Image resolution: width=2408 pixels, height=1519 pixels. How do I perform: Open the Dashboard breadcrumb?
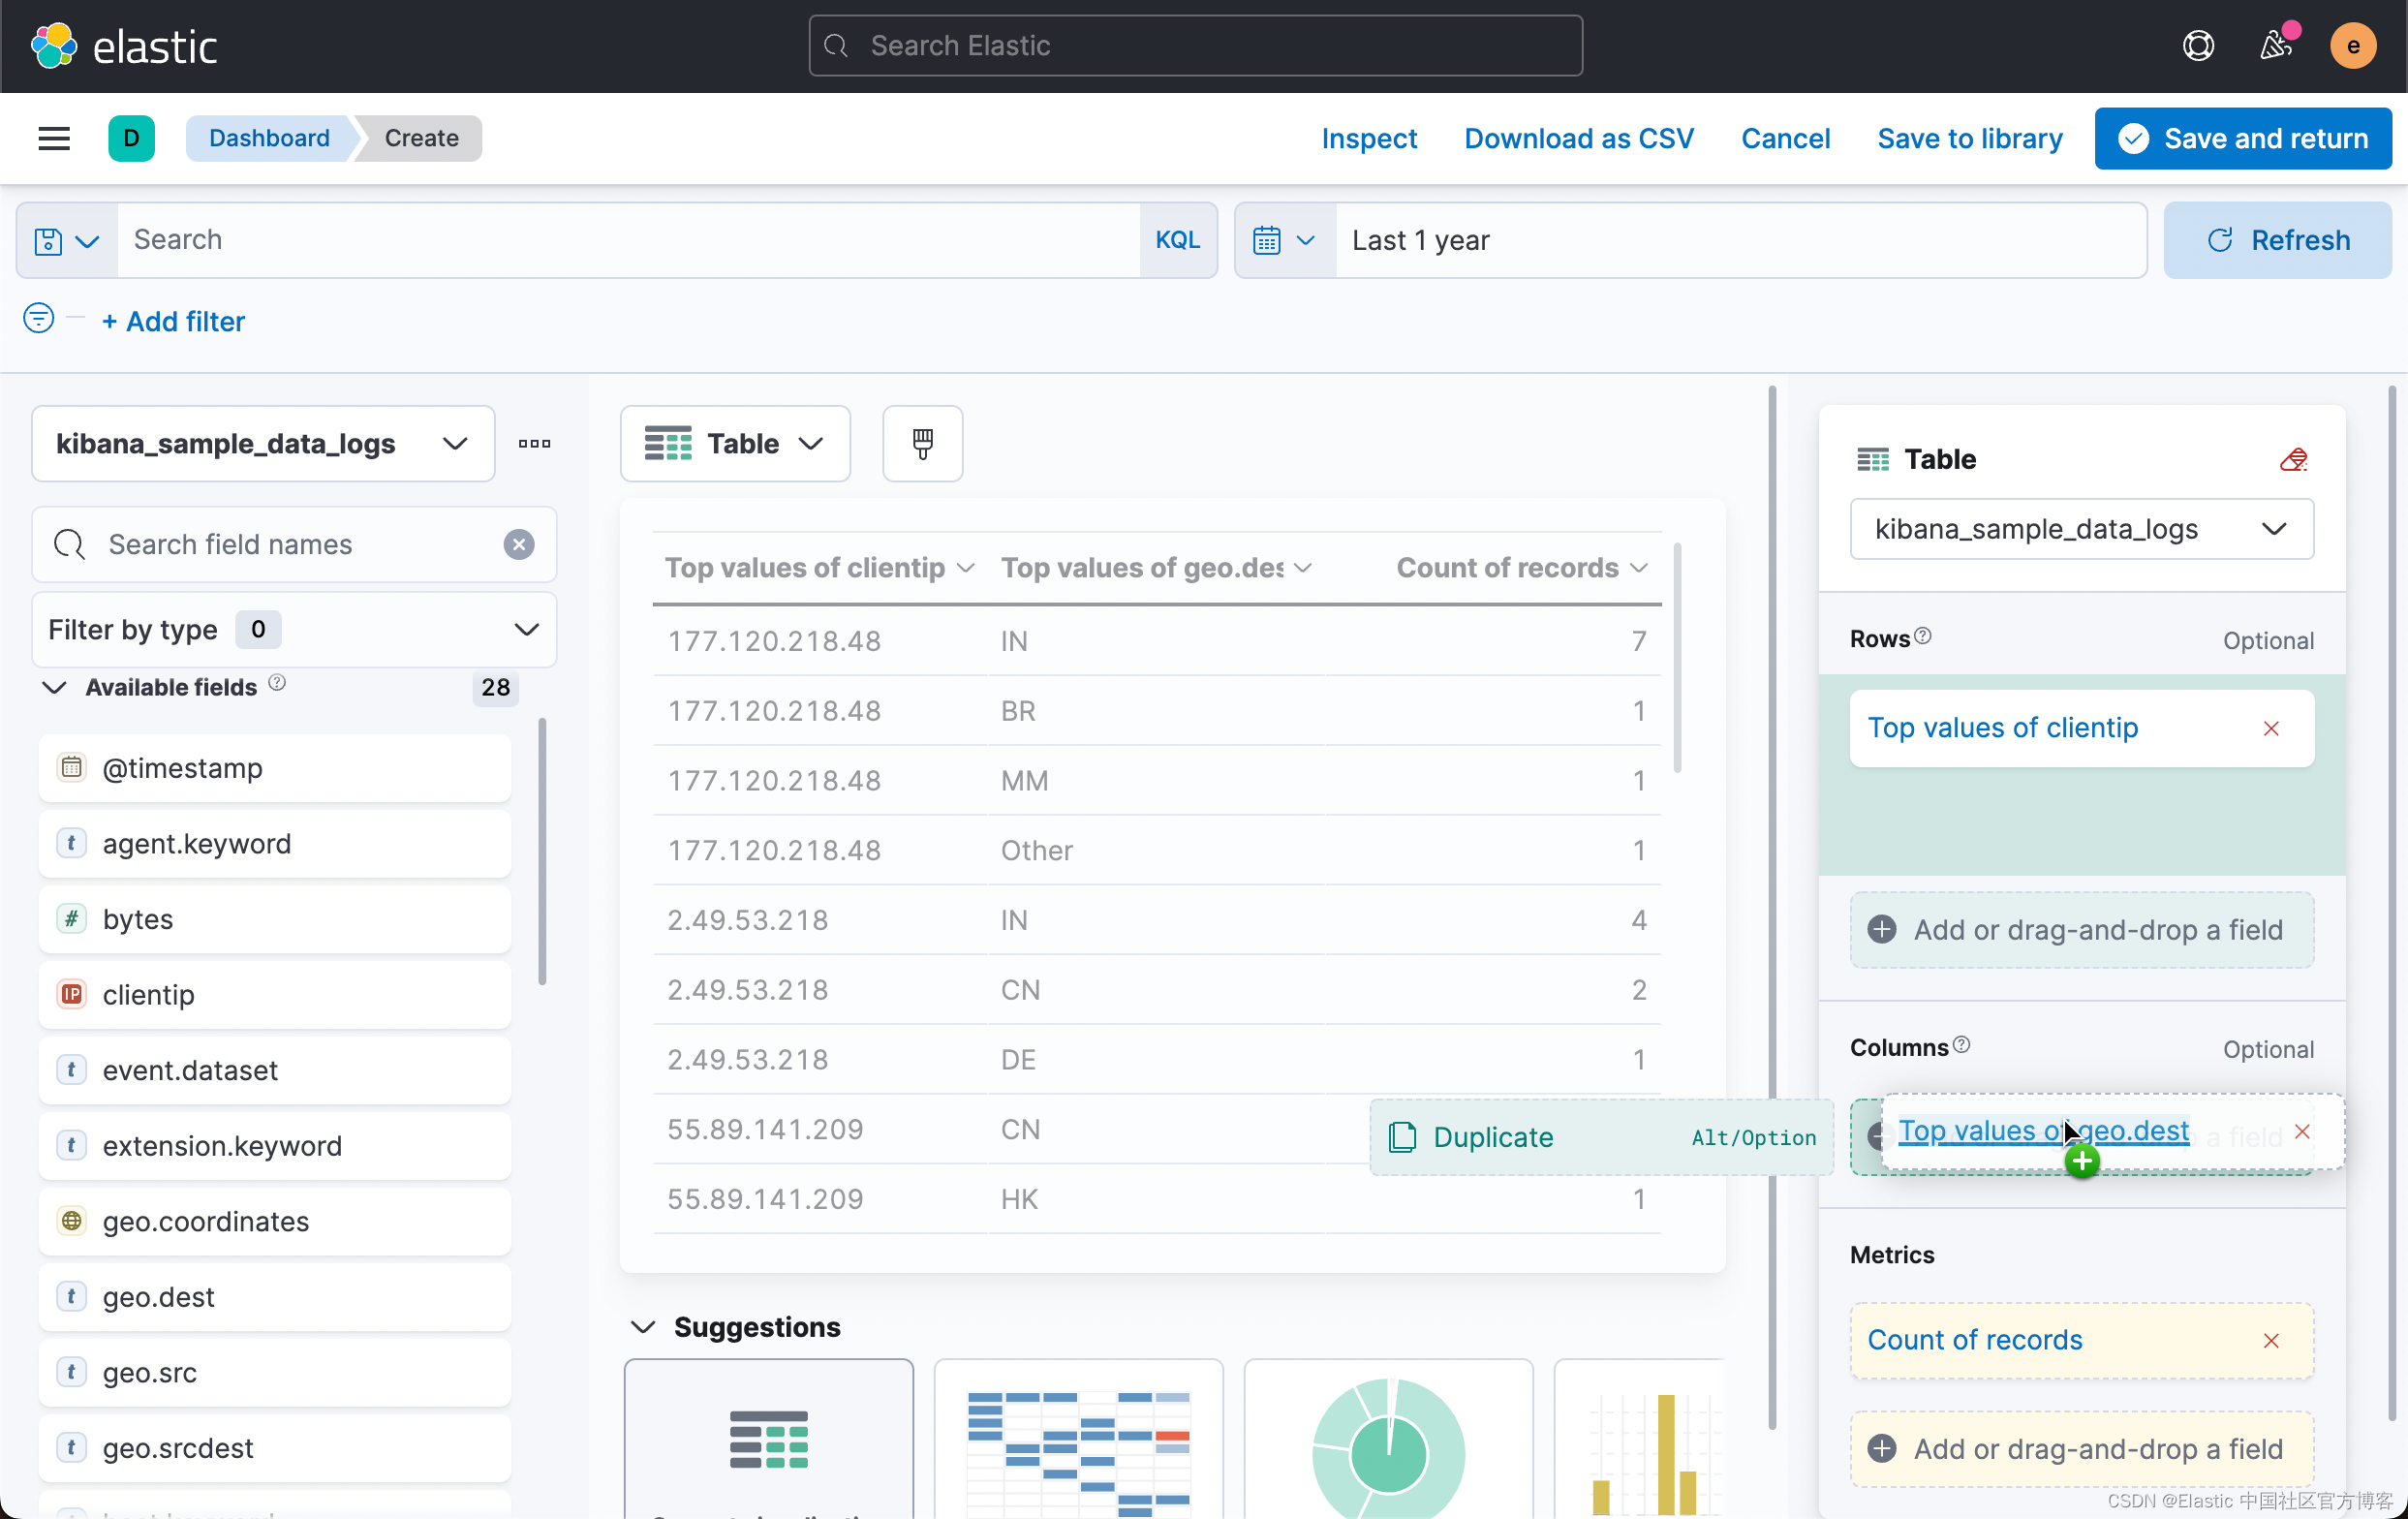click(x=269, y=138)
